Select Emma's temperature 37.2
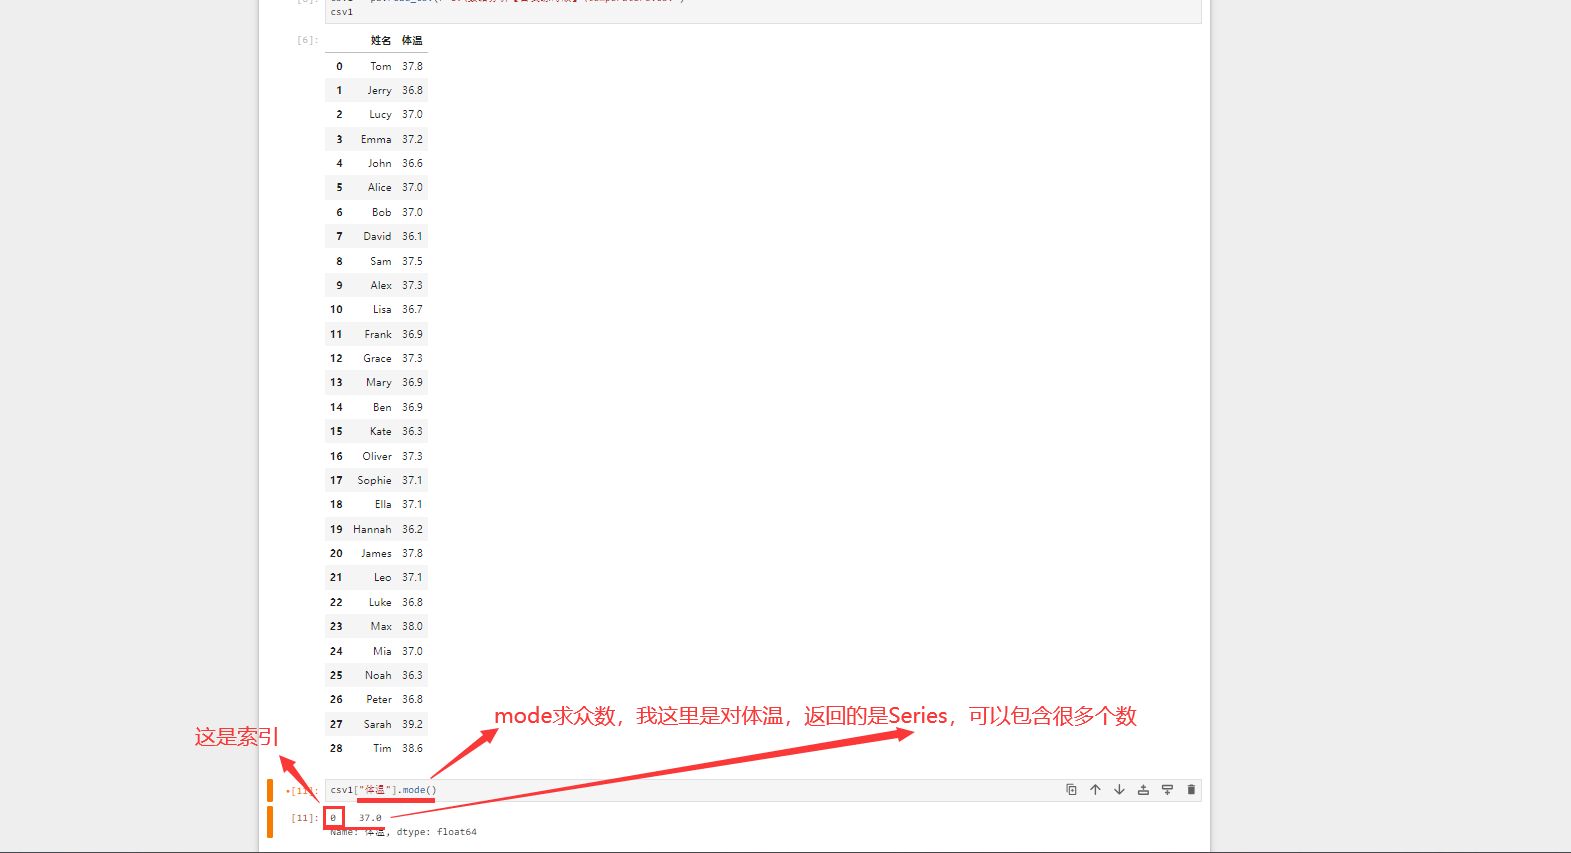Screen dimensions: 1571x853 click(x=412, y=139)
